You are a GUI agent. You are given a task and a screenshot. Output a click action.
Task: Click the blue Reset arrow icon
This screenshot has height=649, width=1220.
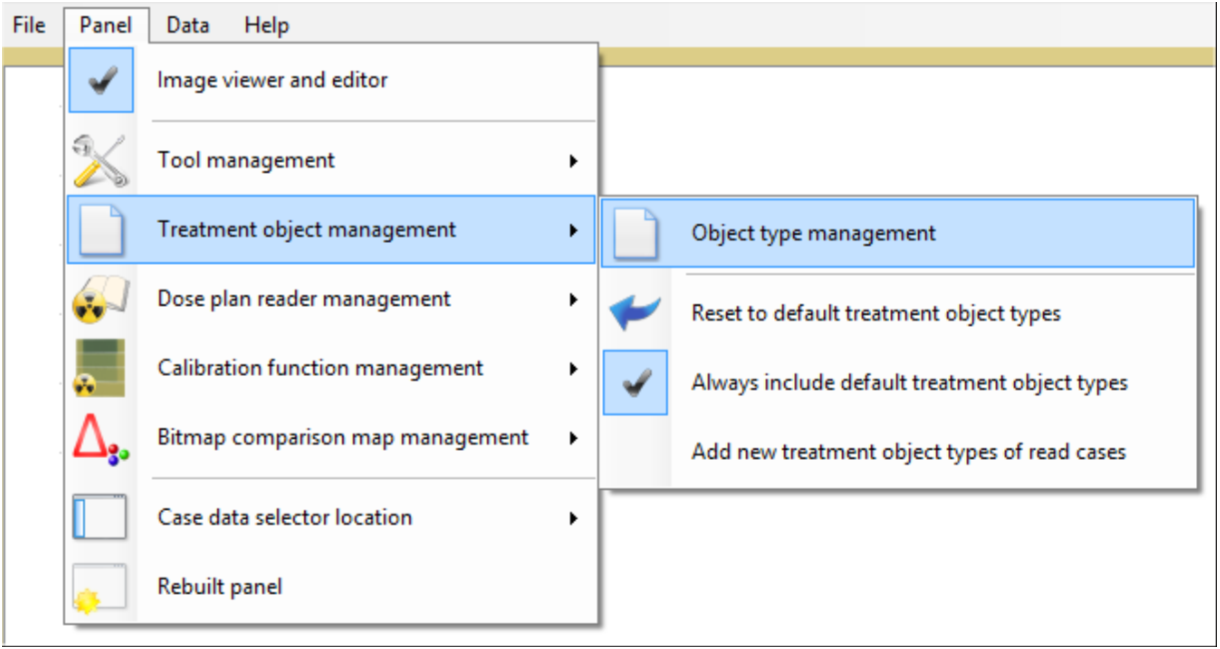point(635,313)
